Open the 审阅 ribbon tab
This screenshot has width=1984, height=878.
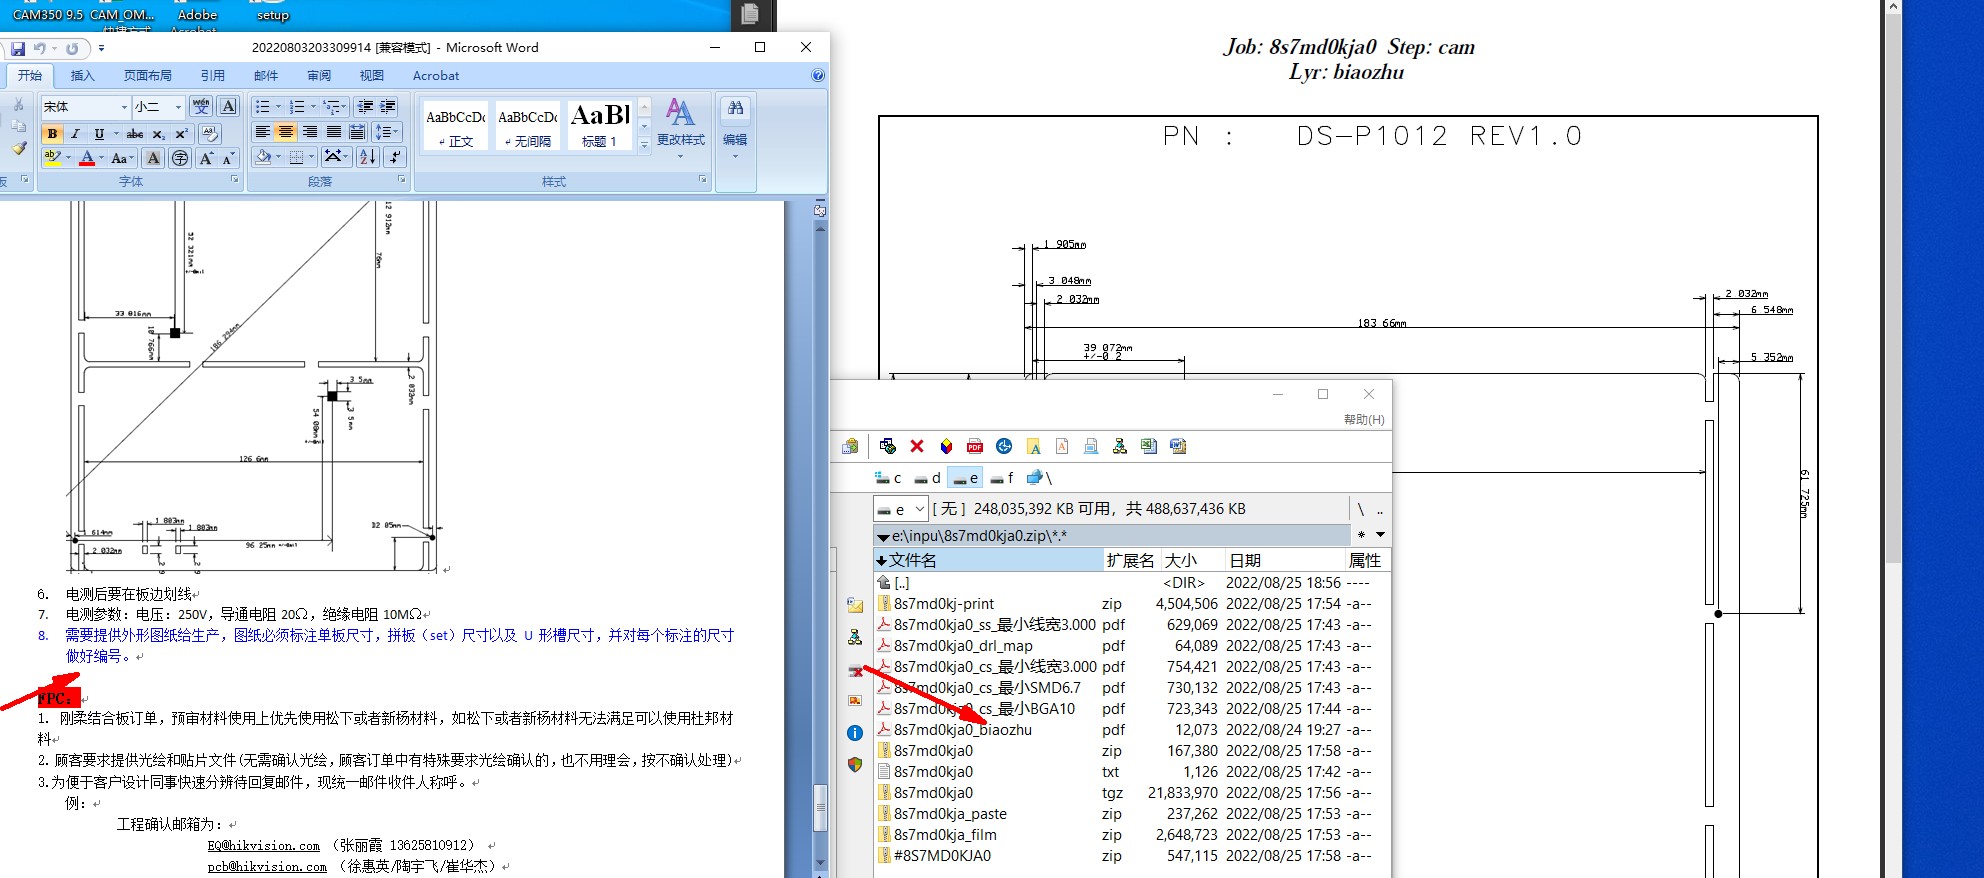pyautogui.click(x=319, y=76)
